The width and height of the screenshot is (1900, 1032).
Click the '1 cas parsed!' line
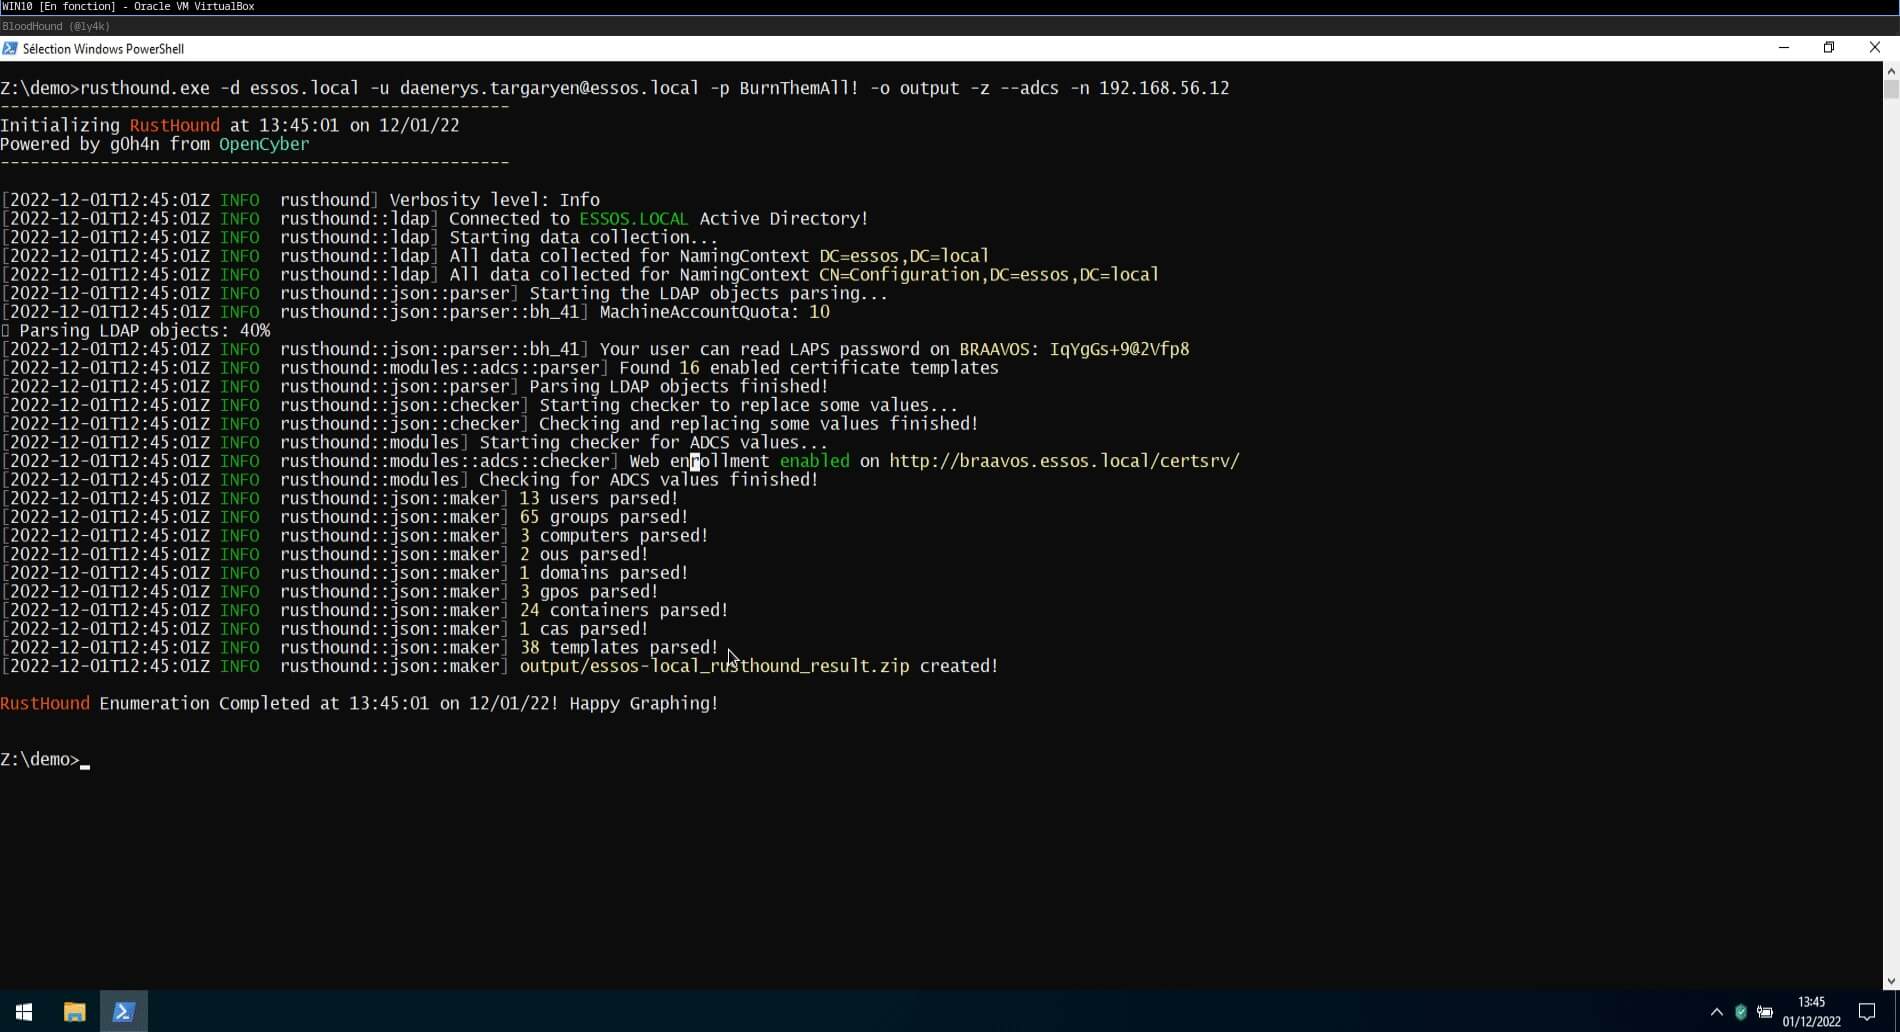(584, 629)
